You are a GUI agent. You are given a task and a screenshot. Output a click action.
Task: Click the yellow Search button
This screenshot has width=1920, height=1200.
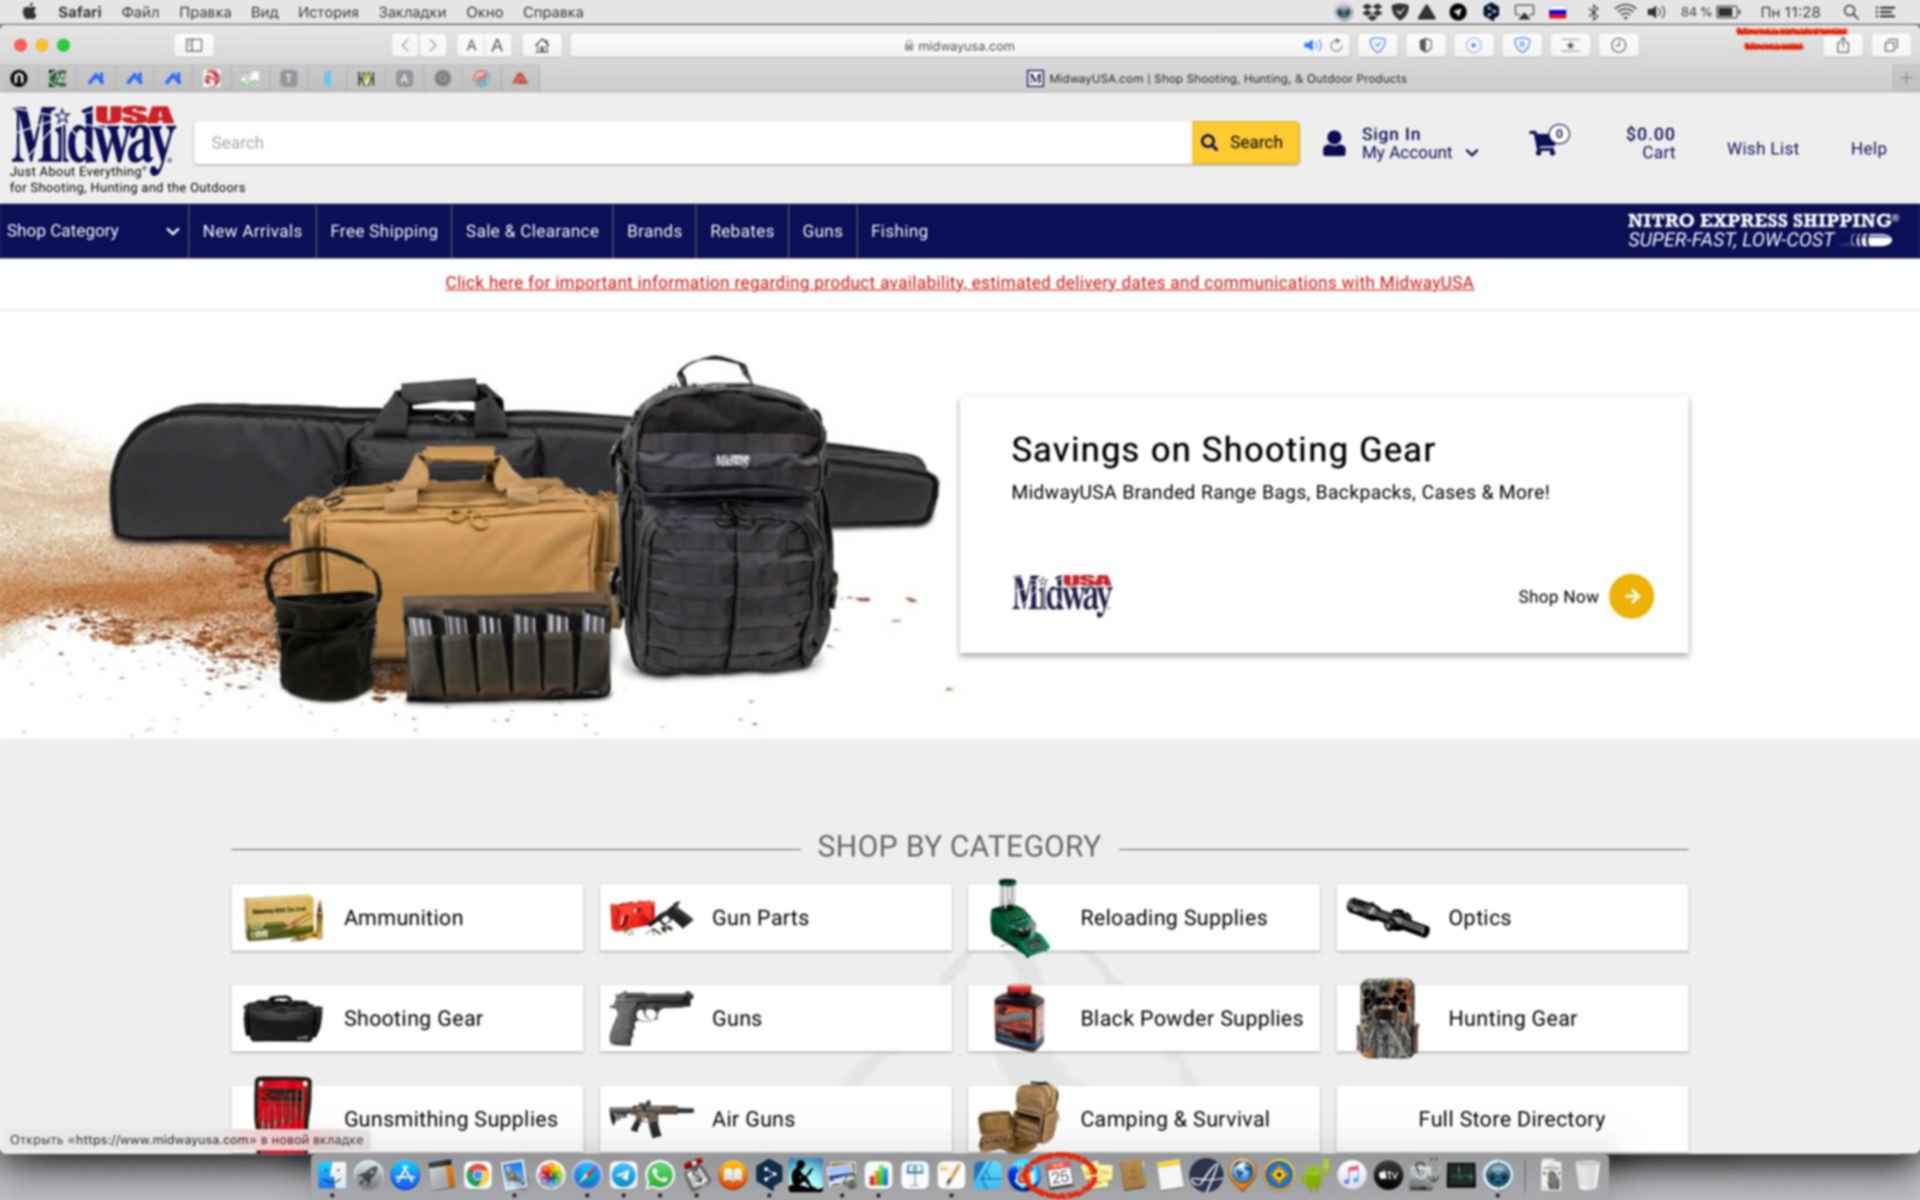(1245, 143)
